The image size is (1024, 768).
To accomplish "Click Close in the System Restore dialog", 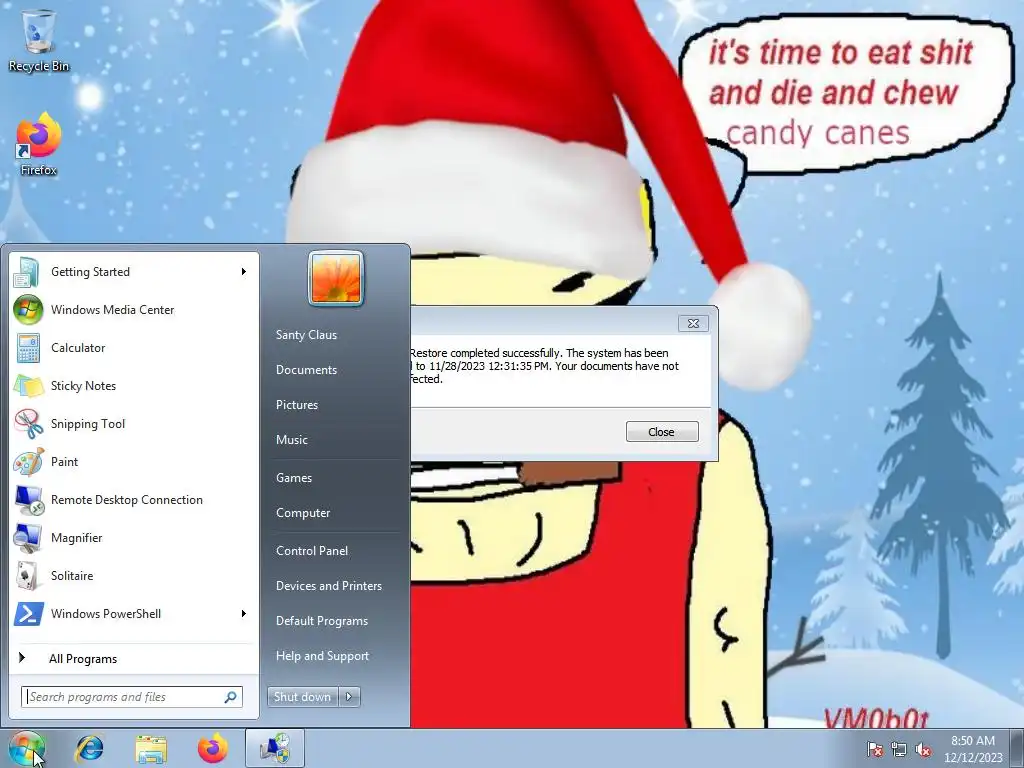I will click(x=662, y=432).
